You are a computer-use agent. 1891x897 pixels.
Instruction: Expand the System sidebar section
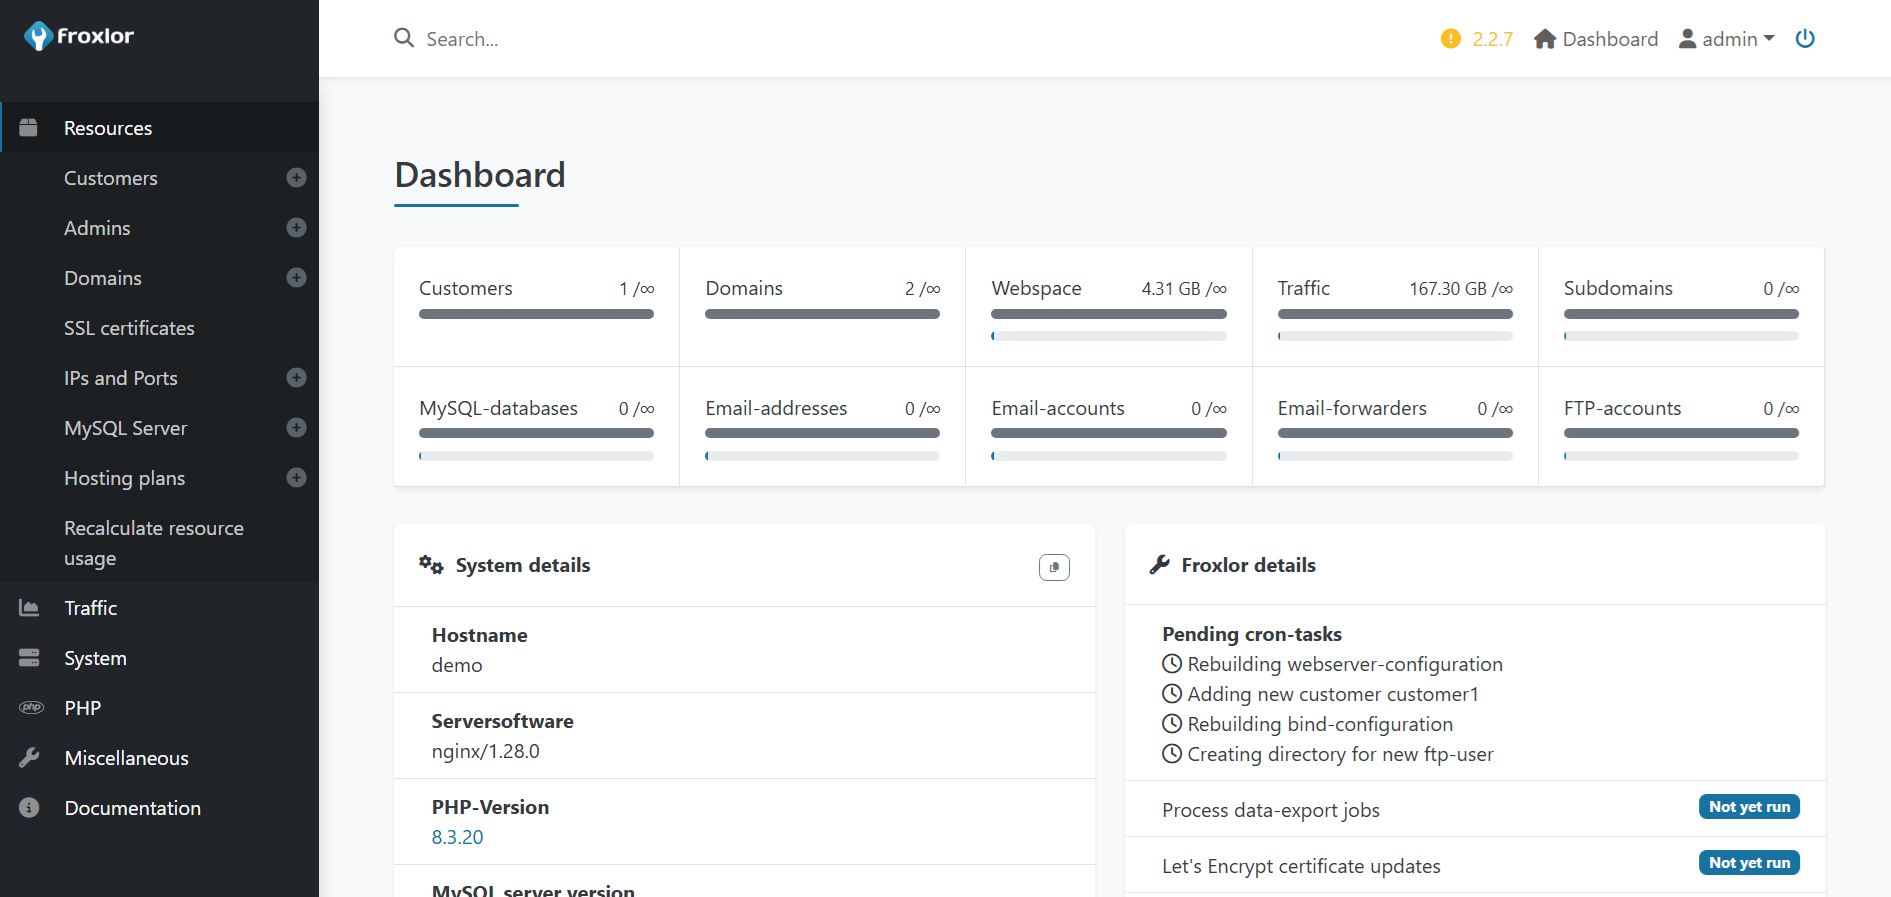tap(160, 658)
